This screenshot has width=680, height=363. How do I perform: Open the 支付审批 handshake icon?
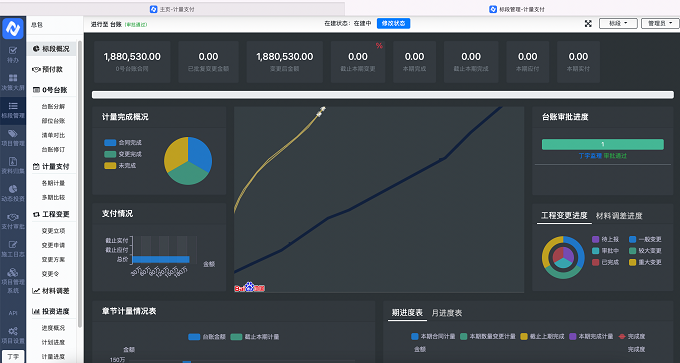coord(13,217)
